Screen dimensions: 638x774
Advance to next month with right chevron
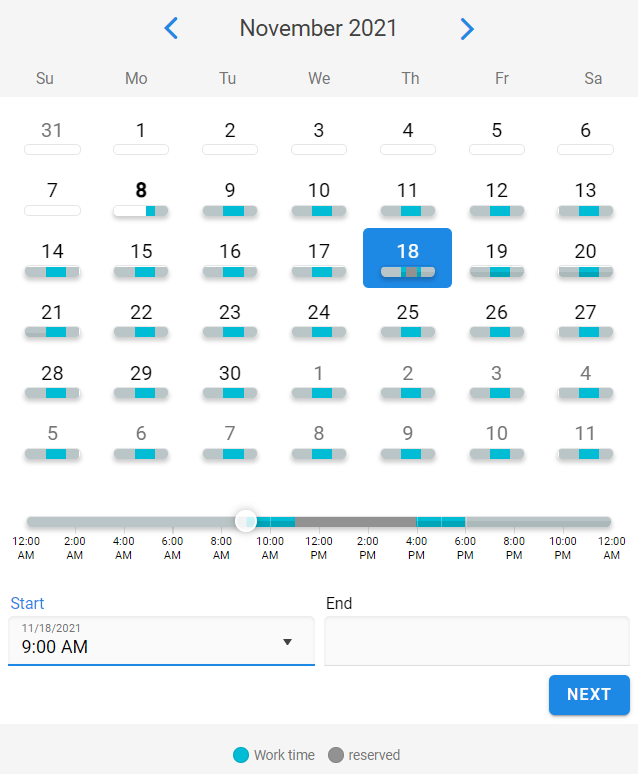(x=467, y=29)
